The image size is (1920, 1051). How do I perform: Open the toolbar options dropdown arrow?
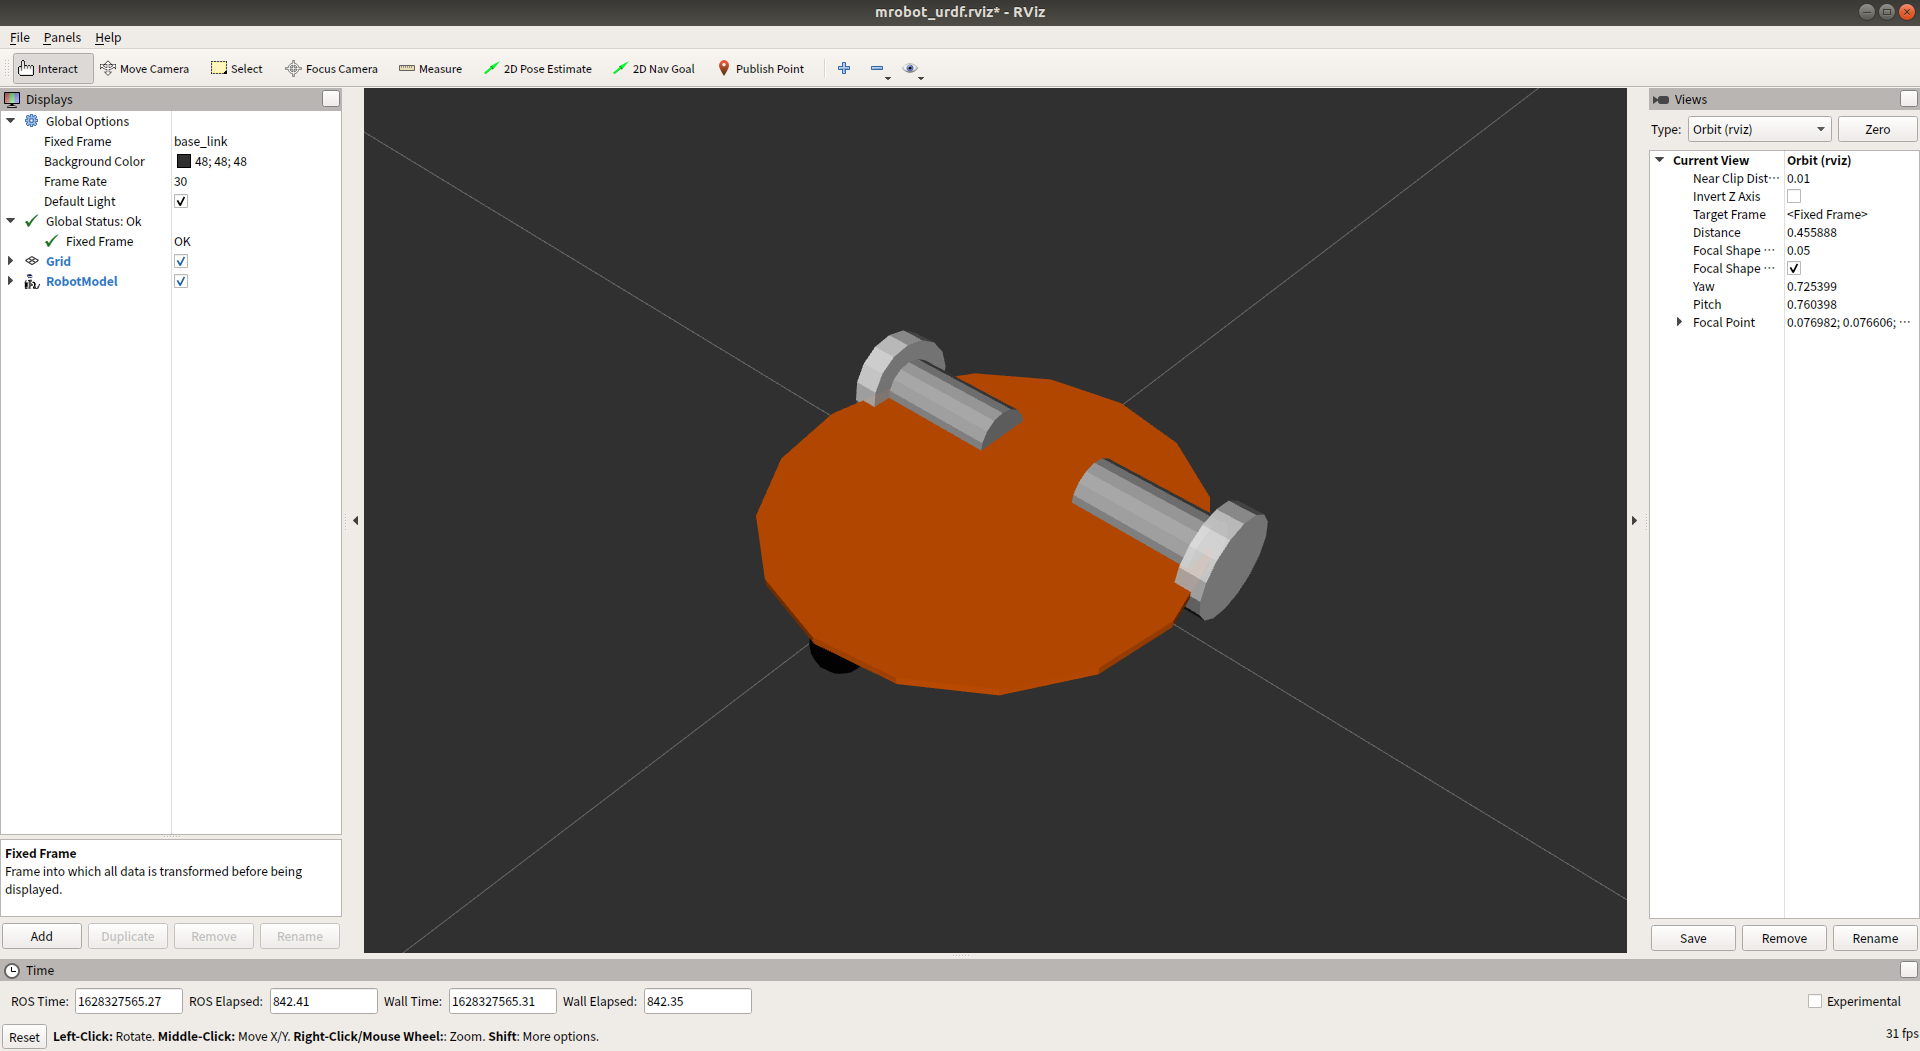[921, 77]
